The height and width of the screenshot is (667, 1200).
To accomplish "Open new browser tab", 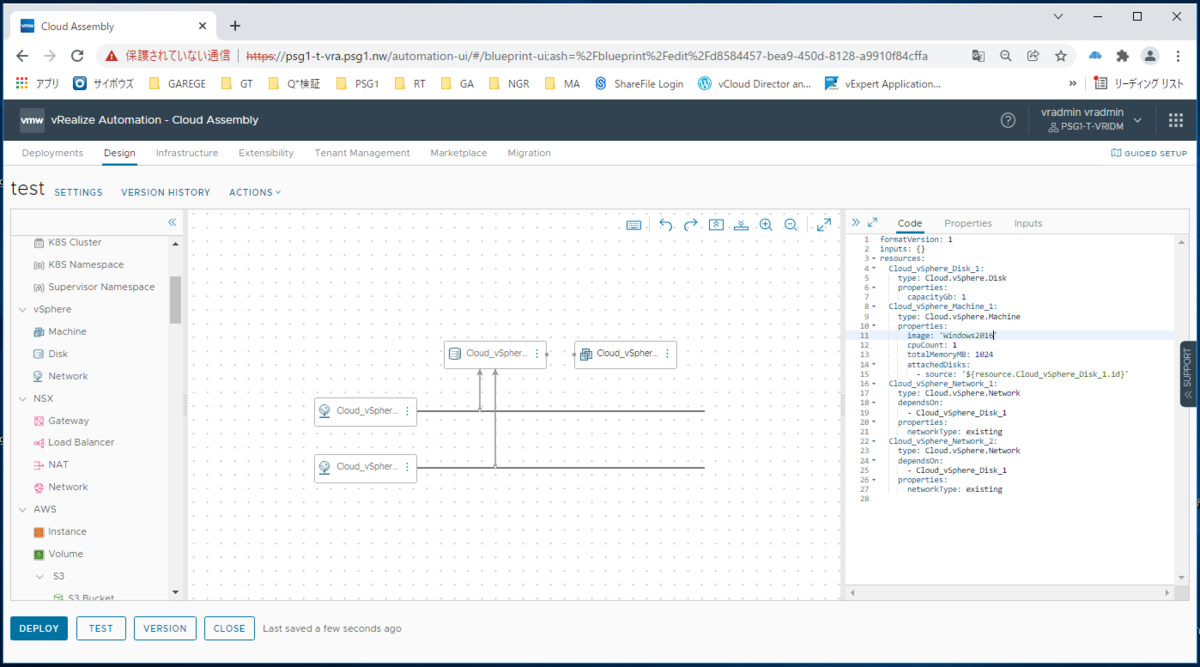I will [235, 26].
